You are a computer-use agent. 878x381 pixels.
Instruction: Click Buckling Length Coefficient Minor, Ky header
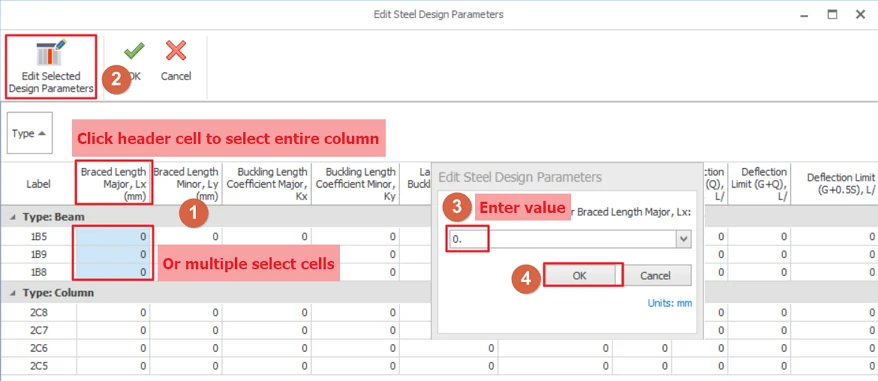(356, 184)
